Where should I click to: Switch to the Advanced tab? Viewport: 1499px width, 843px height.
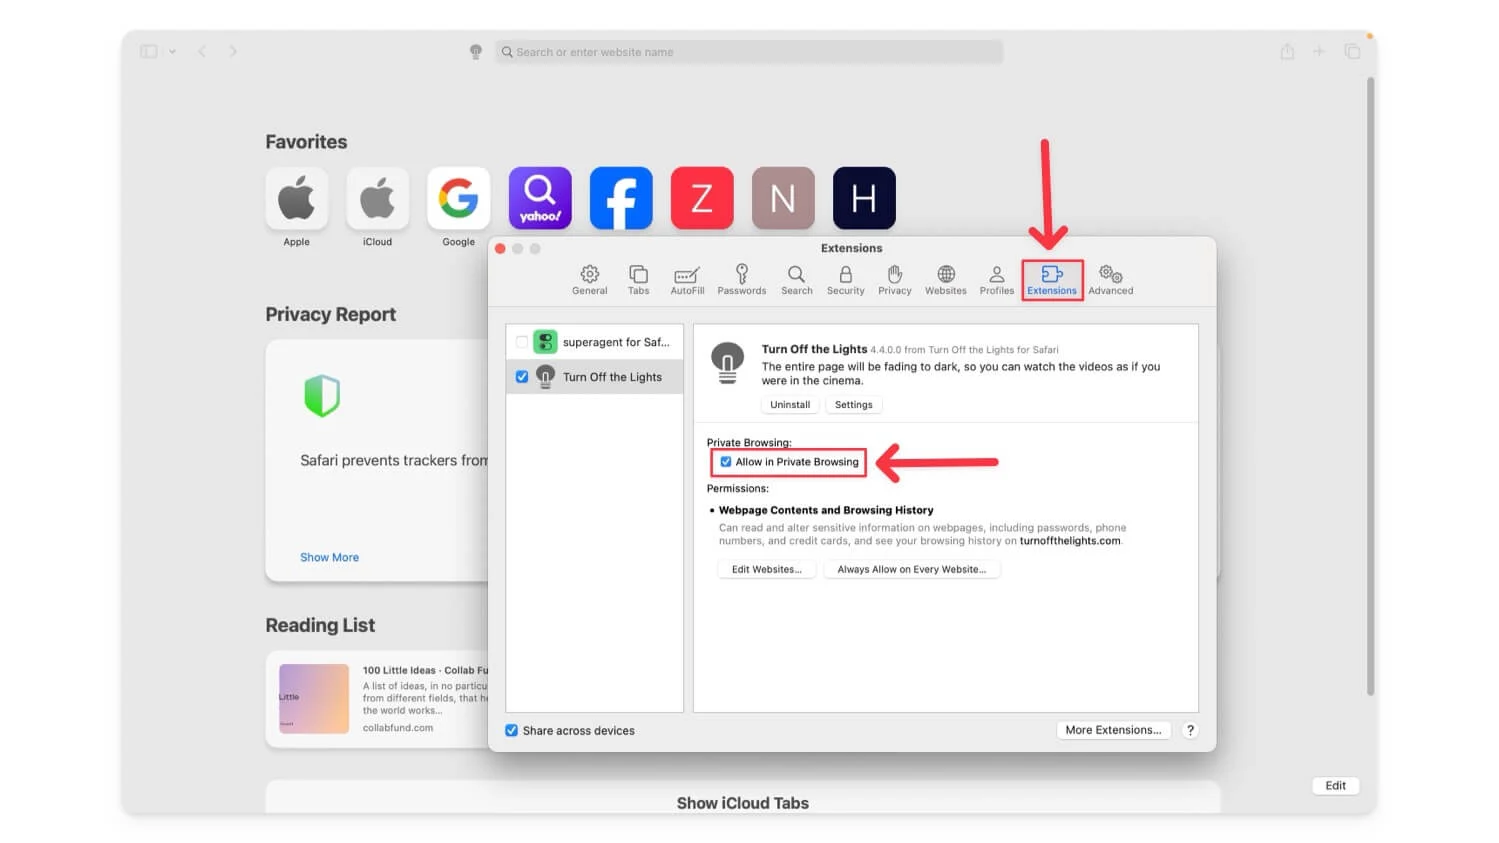click(x=1110, y=279)
